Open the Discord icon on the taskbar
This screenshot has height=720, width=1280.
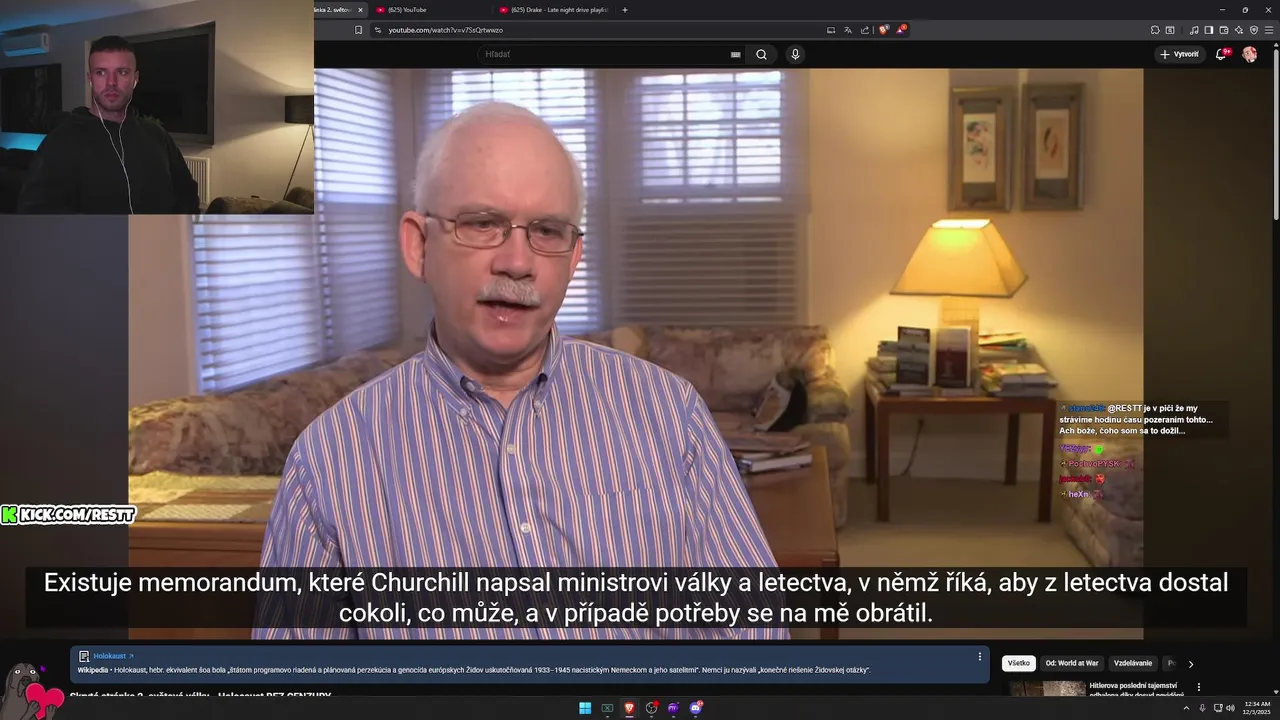point(696,708)
